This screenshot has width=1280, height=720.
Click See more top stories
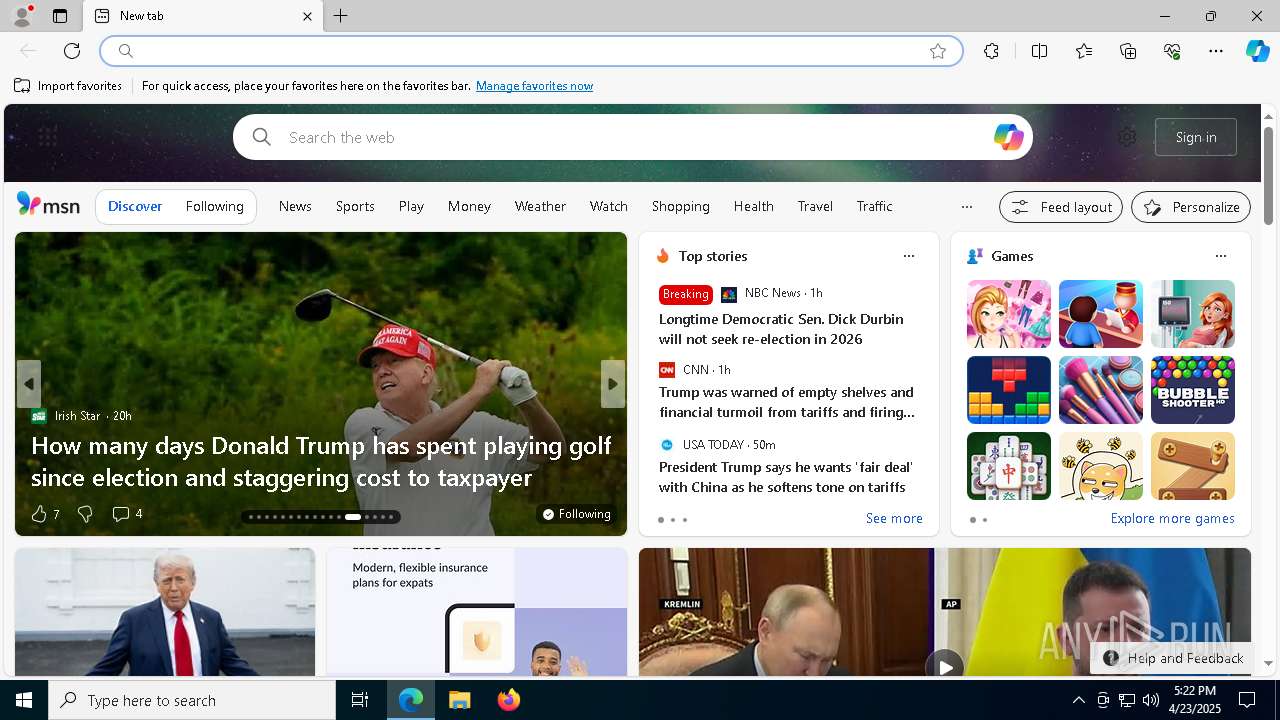894,518
